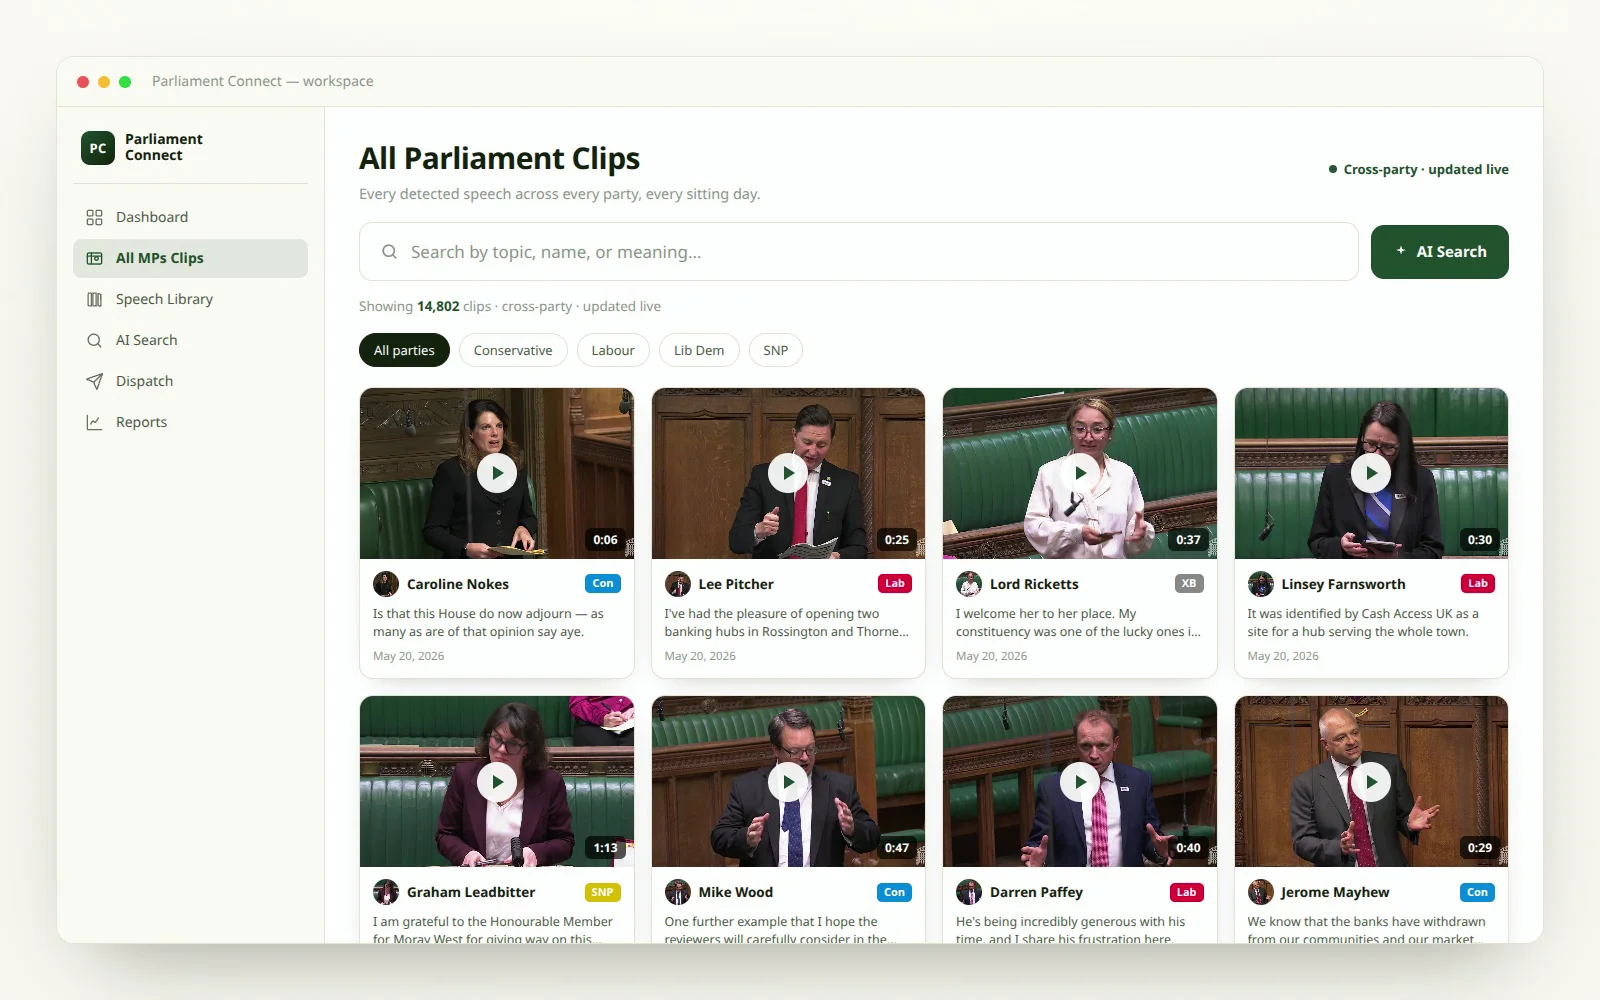Filter clips by Labour
This screenshot has height=1000, width=1600.
click(x=613, y=350)
